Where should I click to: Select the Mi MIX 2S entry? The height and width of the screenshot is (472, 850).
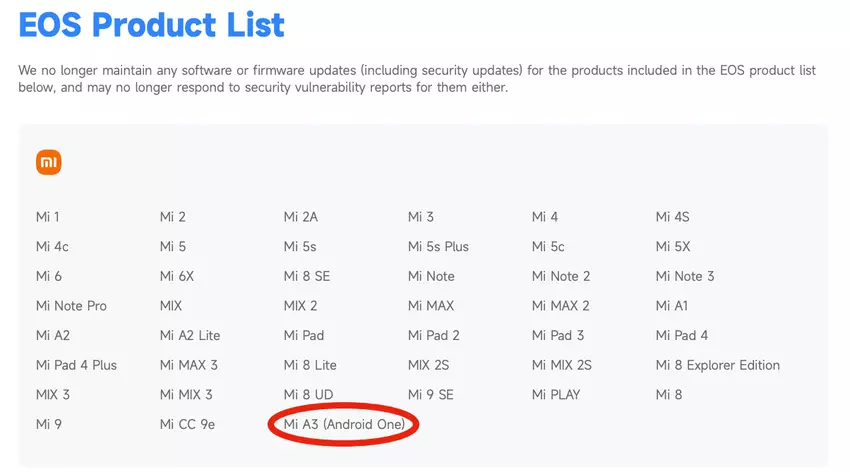[x=562, y=366]
